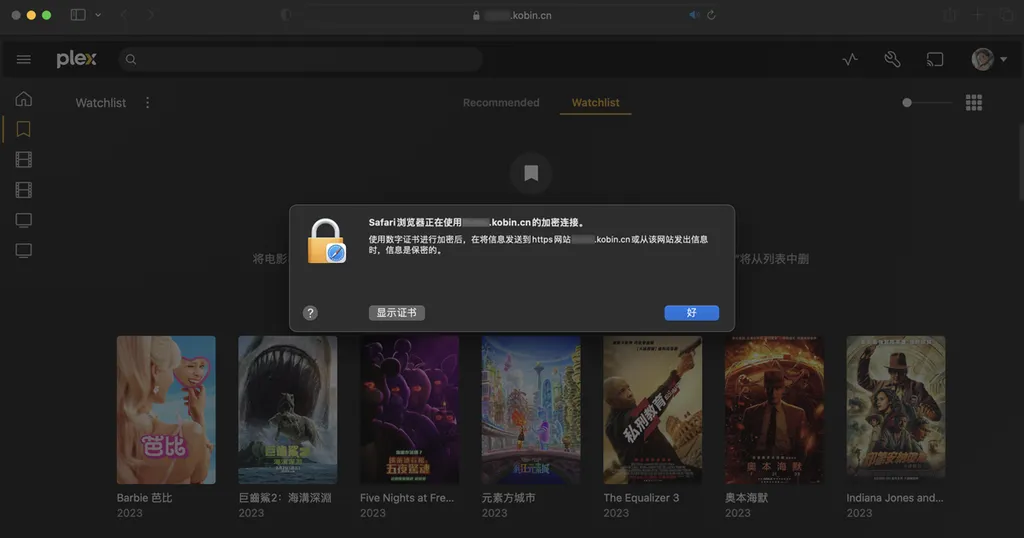The image size is (1024, 538).
Task: Click the empty watchlist bookmark badge
Action: click(x=531, y=173)
